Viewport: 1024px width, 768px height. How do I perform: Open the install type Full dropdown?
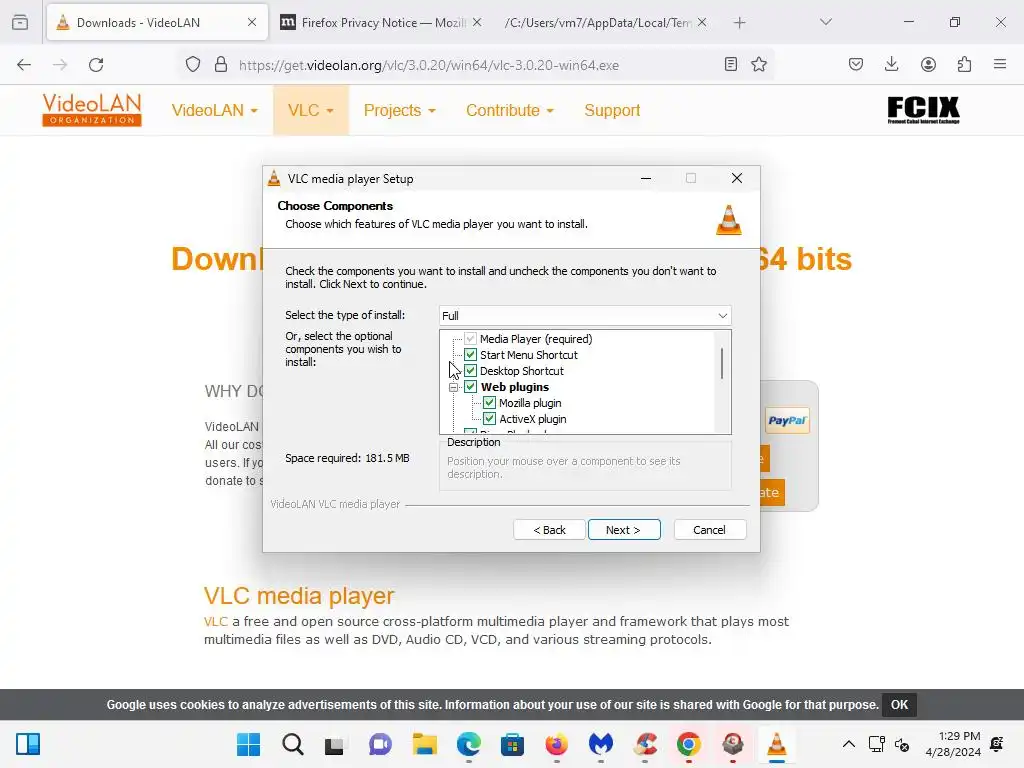click(x=585, y=315)
